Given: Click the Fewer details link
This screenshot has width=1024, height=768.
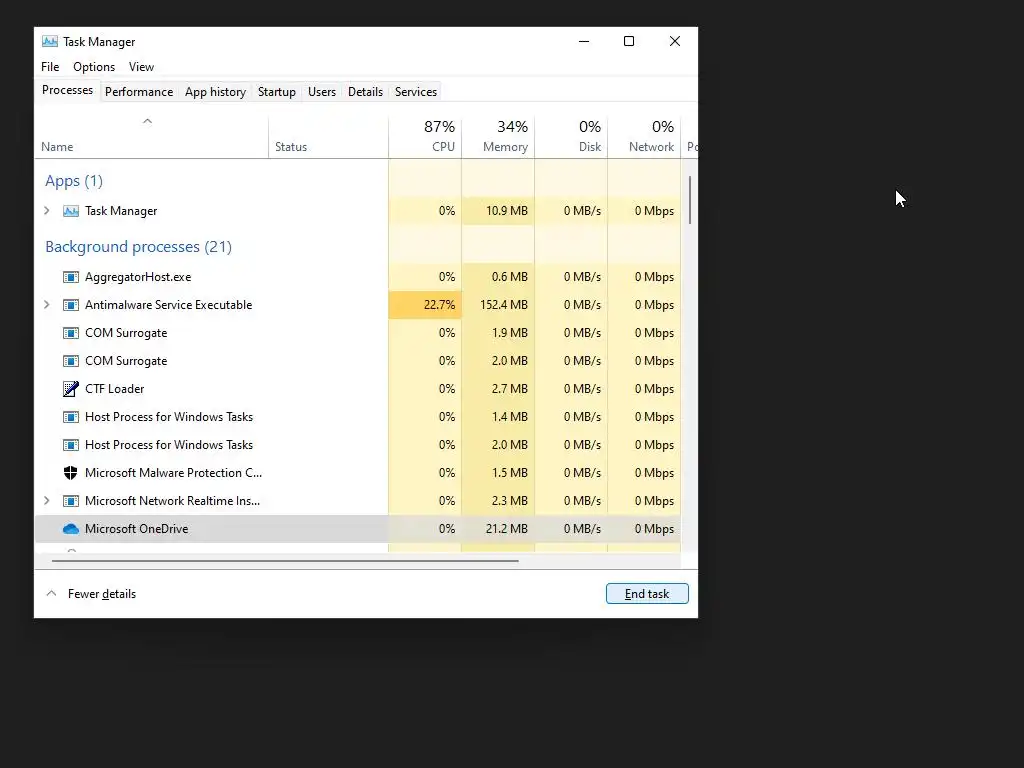Looking at the screenshot, I should click(102, 594).
